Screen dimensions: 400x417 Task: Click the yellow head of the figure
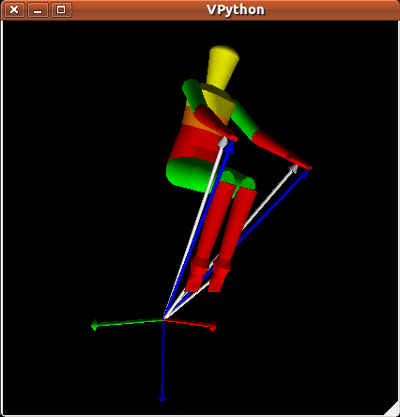(222, 68)
